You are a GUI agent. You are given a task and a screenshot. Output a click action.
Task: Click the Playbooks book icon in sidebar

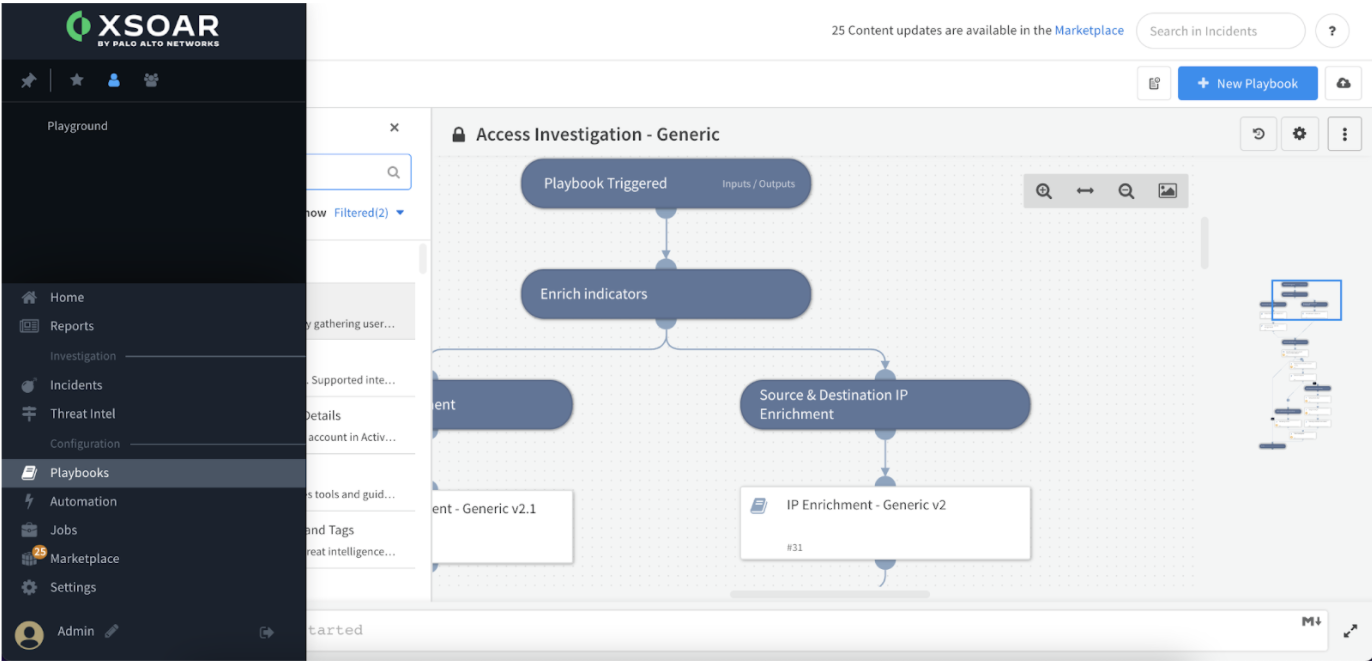(29, 473)
